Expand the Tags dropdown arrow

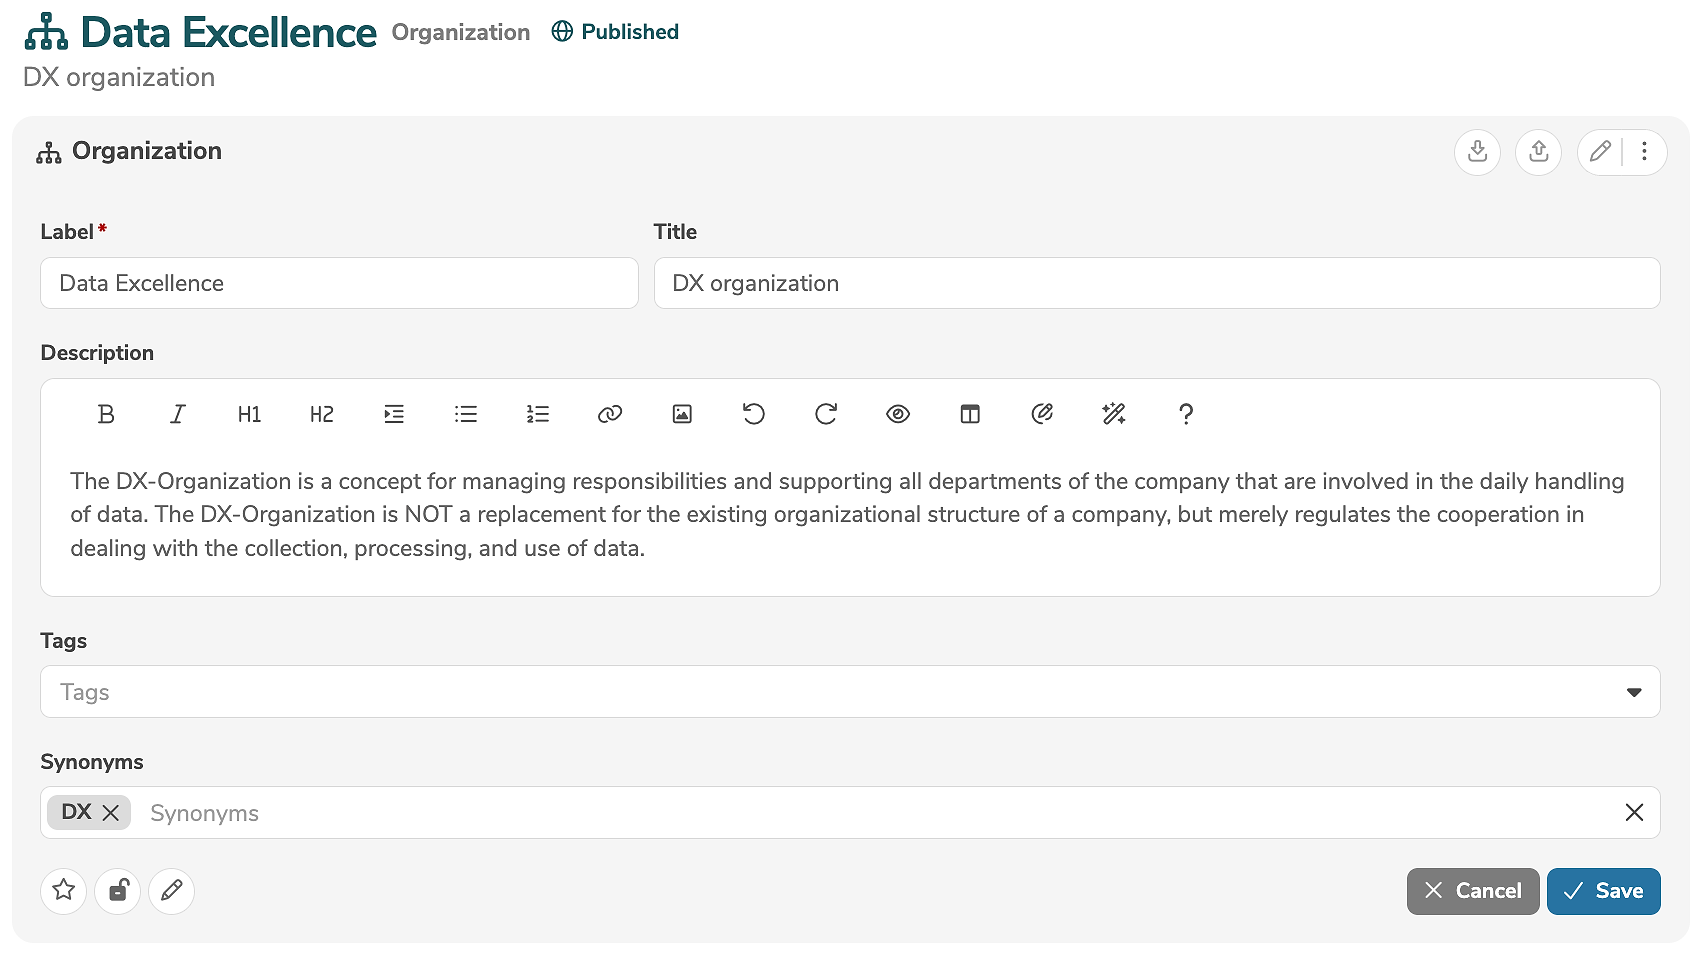[x=1634, y=692]
